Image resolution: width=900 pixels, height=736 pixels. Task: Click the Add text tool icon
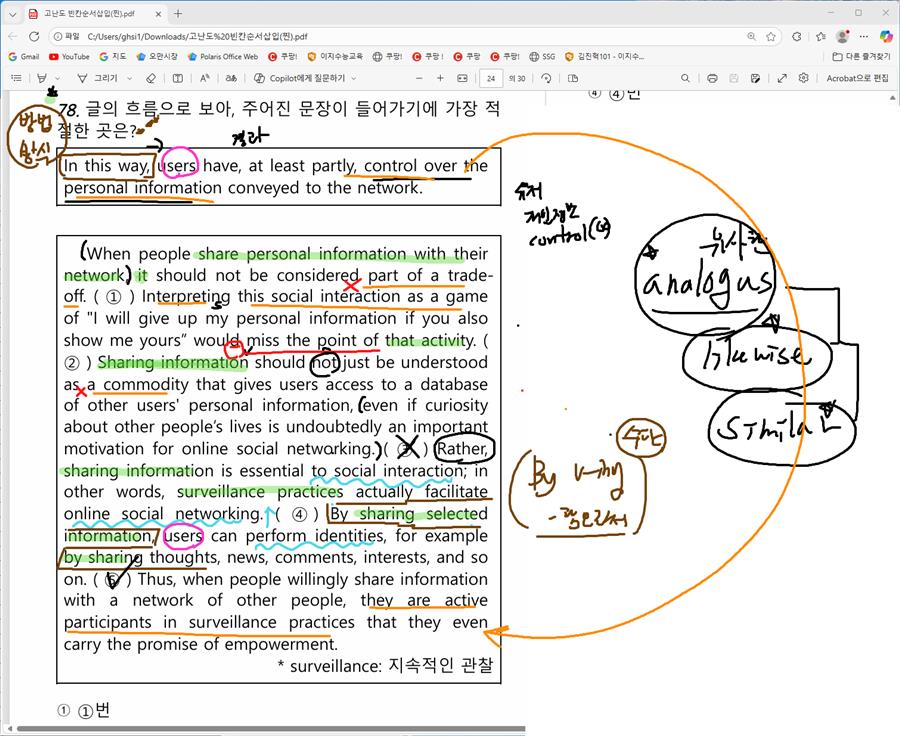pos(178,78)
